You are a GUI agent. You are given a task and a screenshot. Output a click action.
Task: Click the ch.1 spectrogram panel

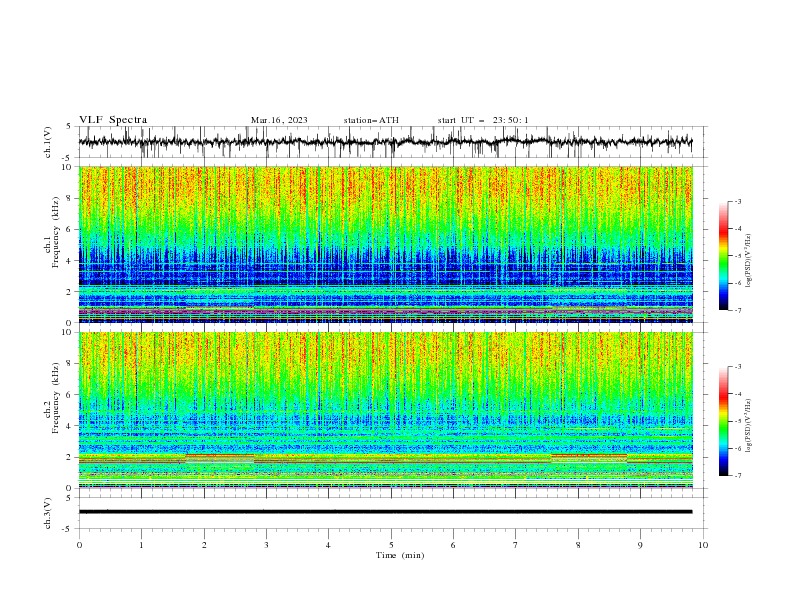tap(385, 244)
